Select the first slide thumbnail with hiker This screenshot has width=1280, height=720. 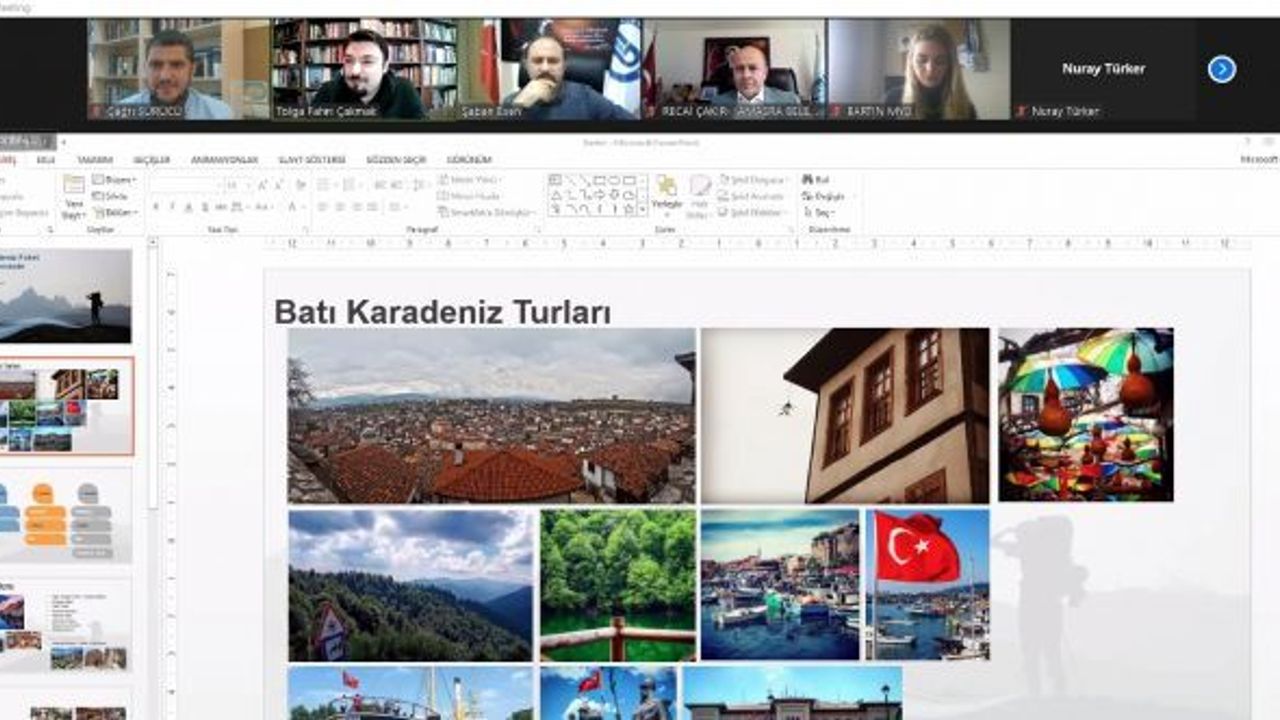pyautogui.click(x=65, y=297)
